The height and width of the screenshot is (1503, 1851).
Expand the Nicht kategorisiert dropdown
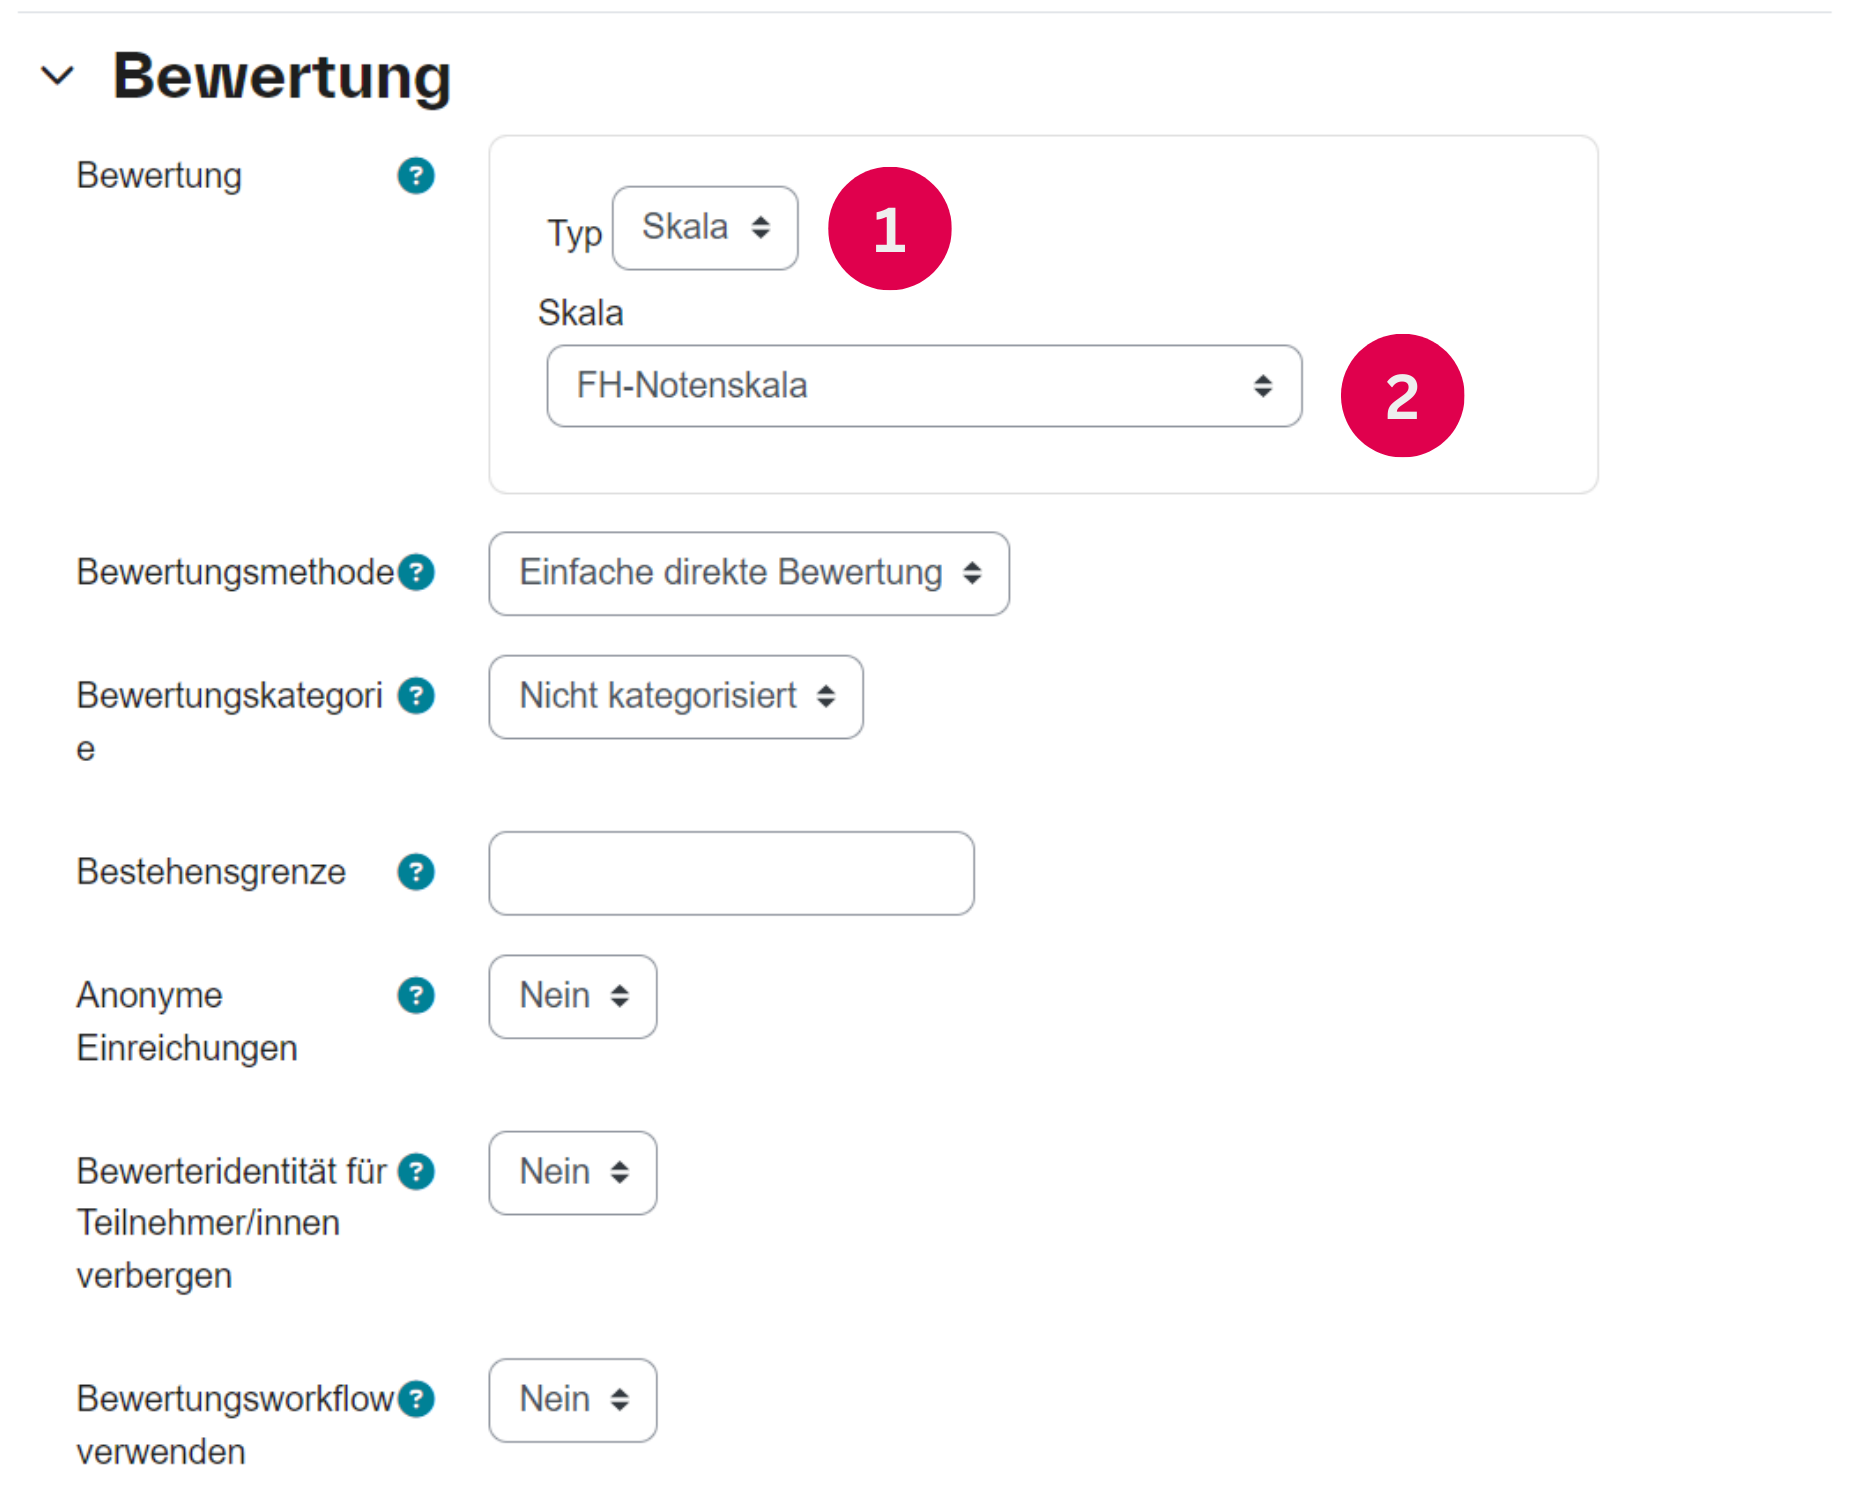(x=675, y=697)
